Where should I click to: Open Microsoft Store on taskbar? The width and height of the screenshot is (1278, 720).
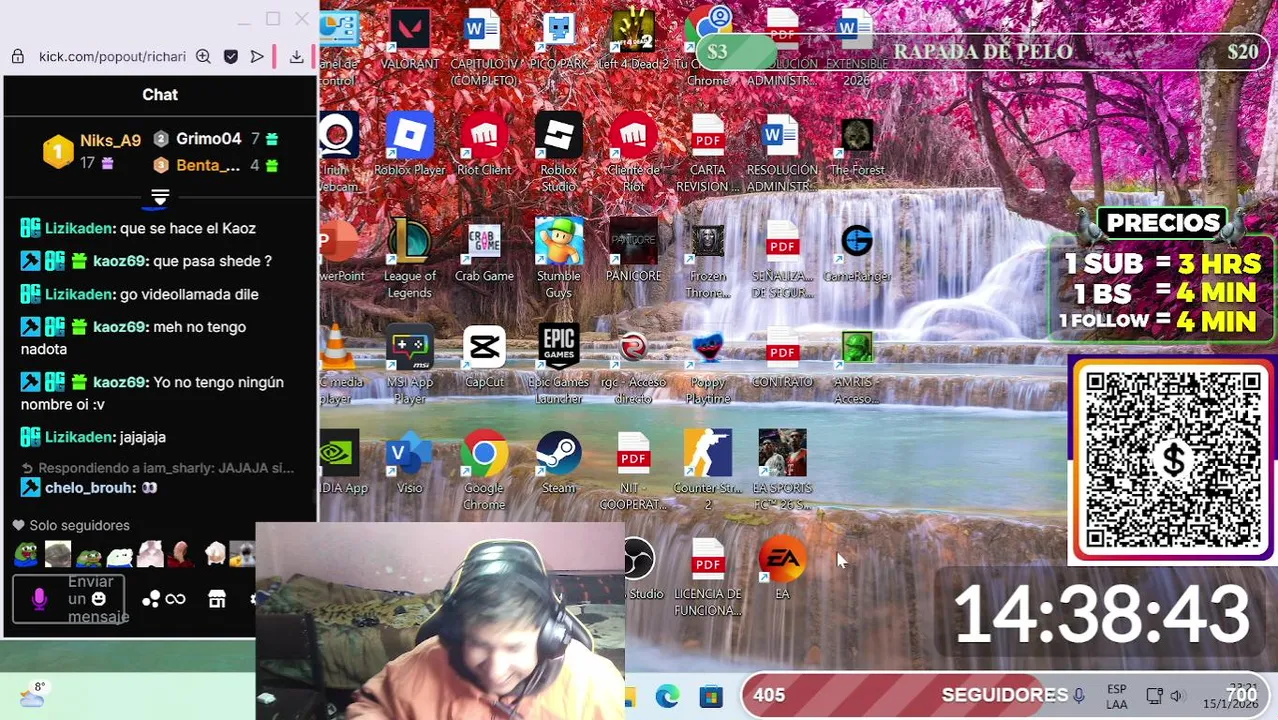pyautogui.click(x=711, y=696)
